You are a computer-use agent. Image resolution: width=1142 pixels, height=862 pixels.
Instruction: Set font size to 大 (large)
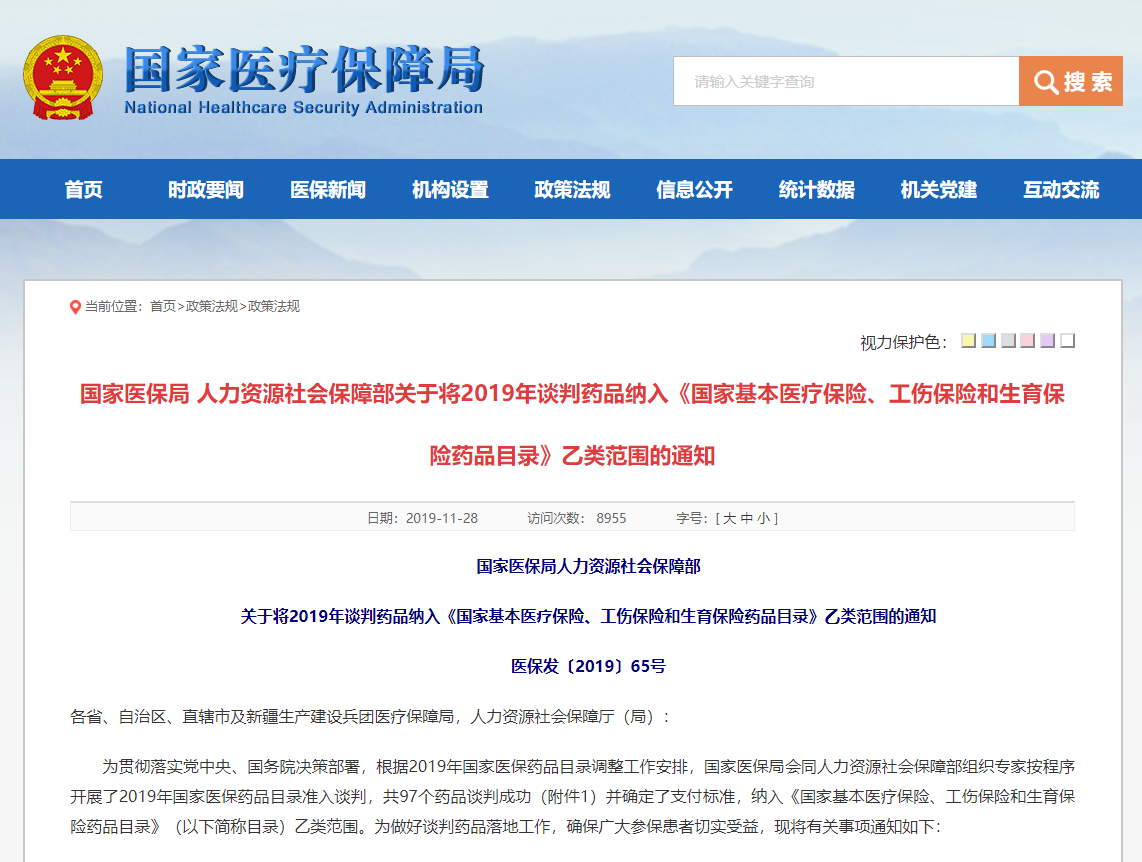click(x=729, y=518)
